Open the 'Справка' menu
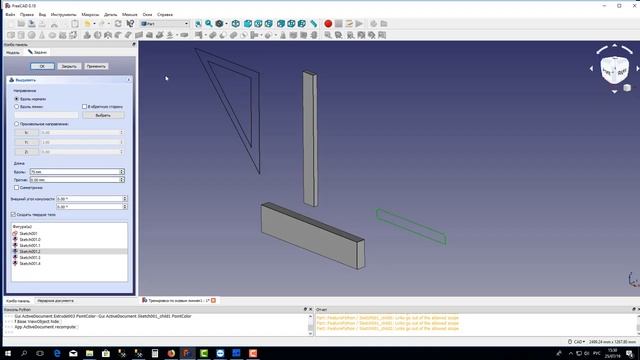This screenshot has height=360, width=640. tap(165, 14)
